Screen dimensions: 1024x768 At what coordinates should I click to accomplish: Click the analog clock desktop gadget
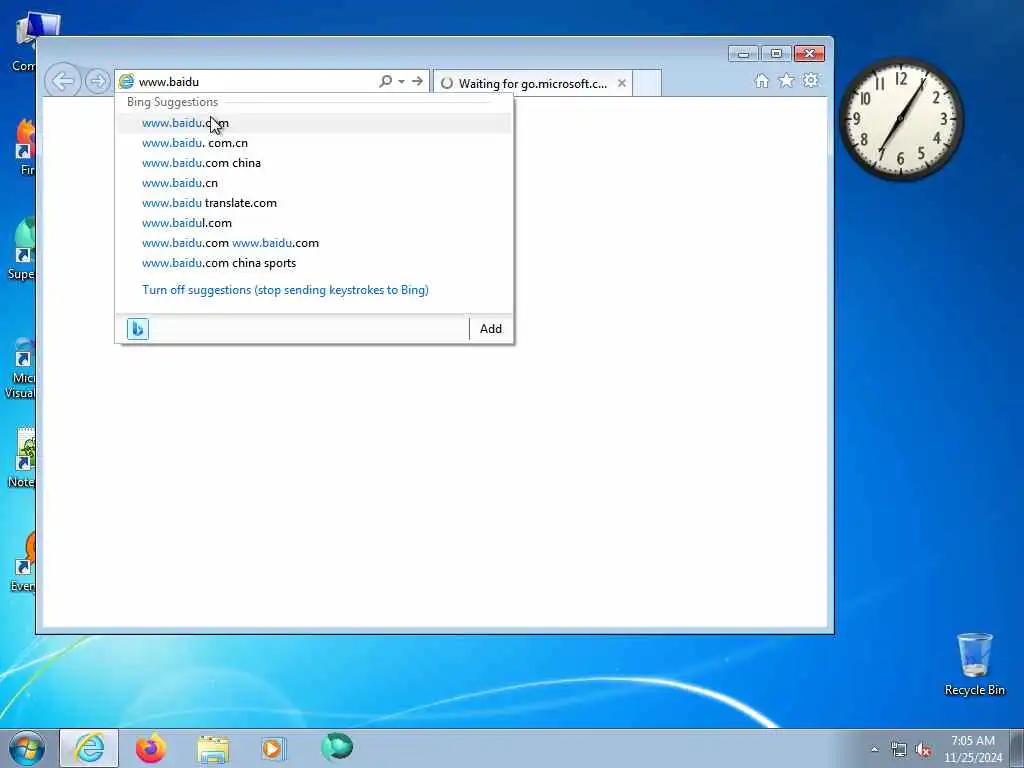pyautogui.click(x=901, y=119)
